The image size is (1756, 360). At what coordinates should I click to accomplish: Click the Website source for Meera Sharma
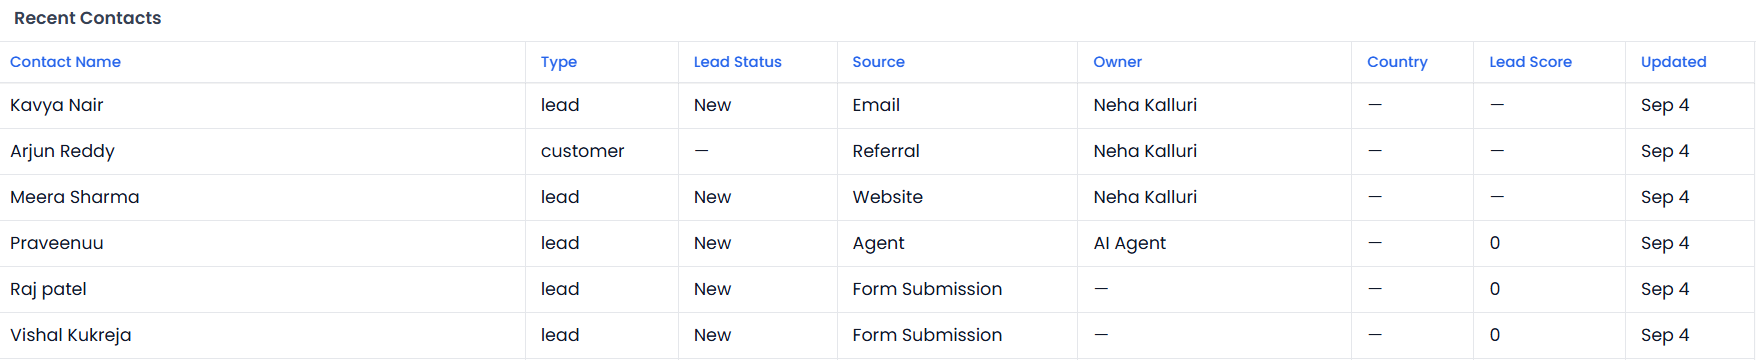pyautogui.click(x=887, y=197)
